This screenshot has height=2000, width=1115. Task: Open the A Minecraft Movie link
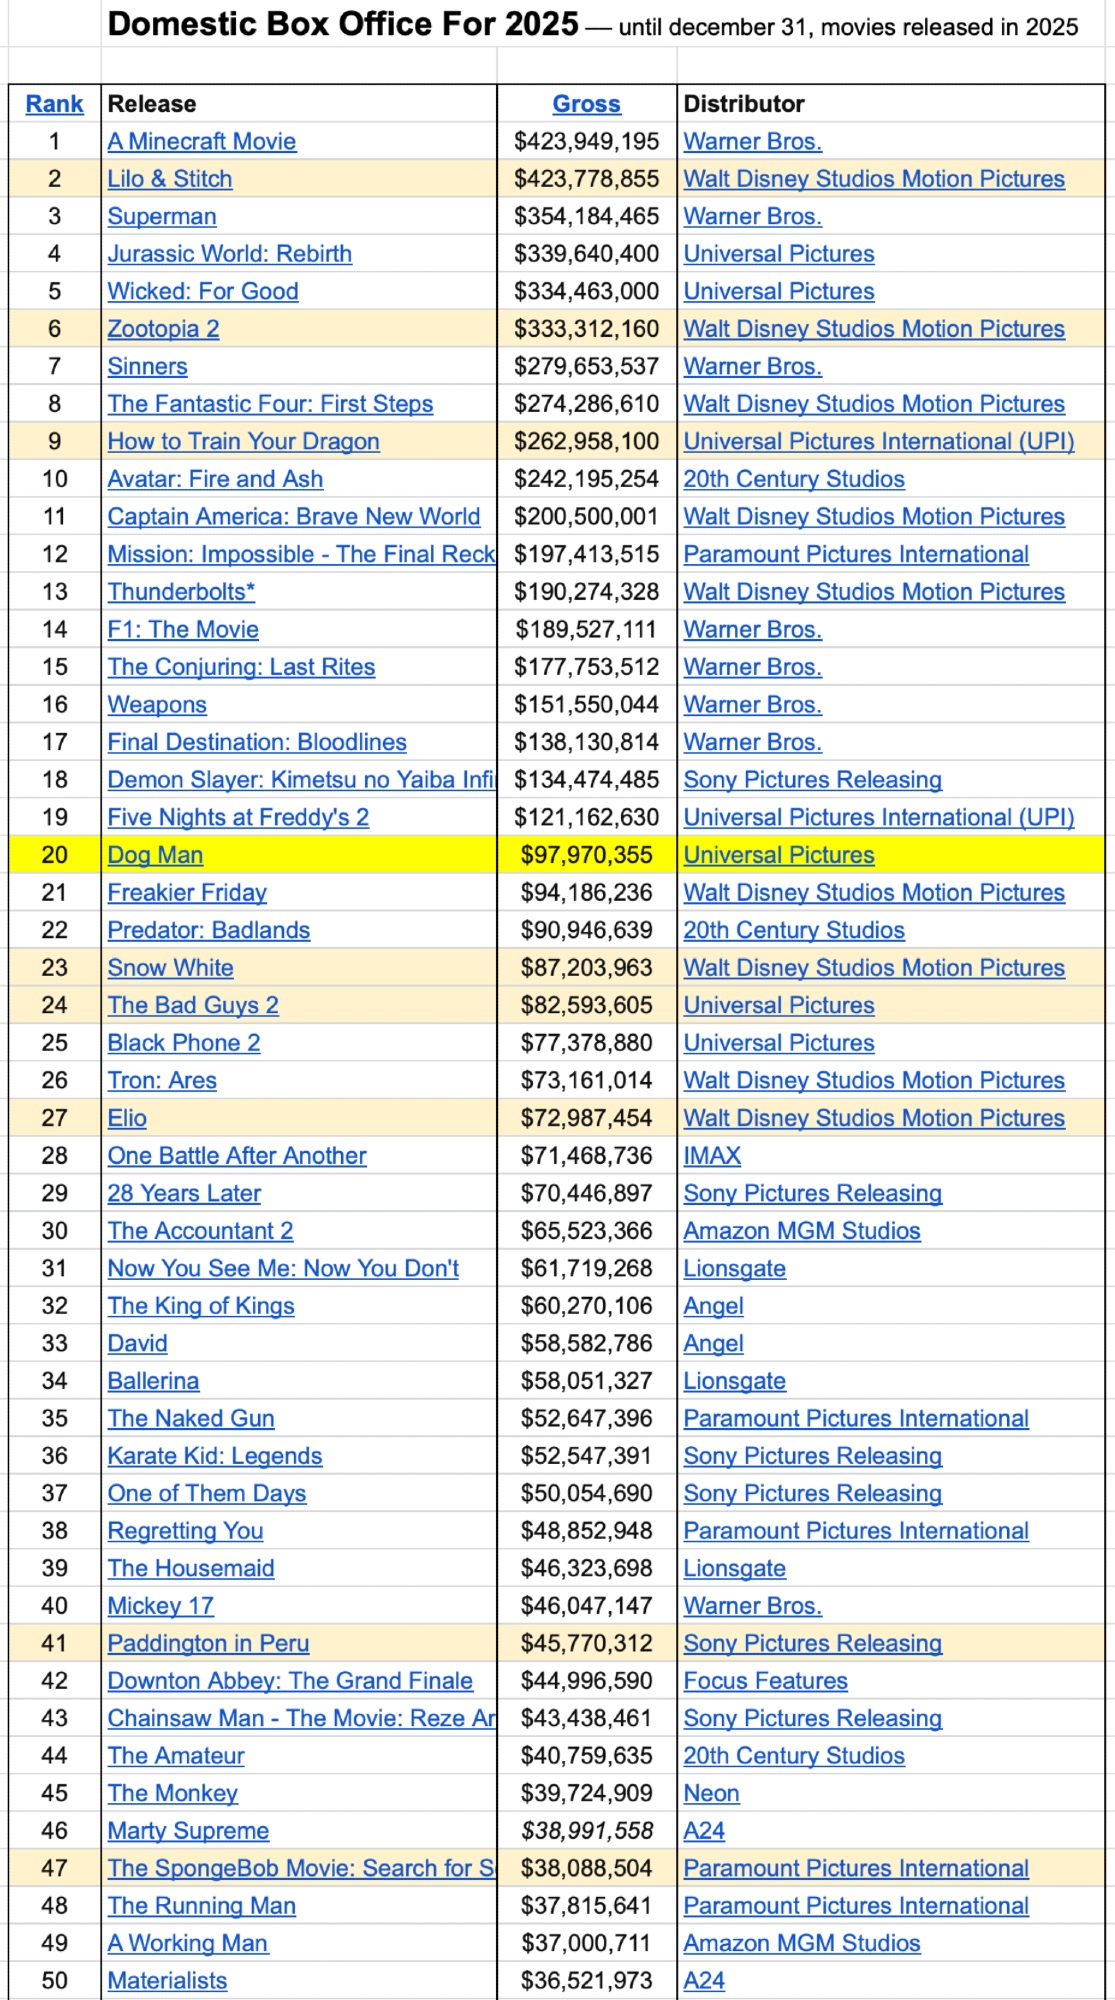(x=202, y=142)
